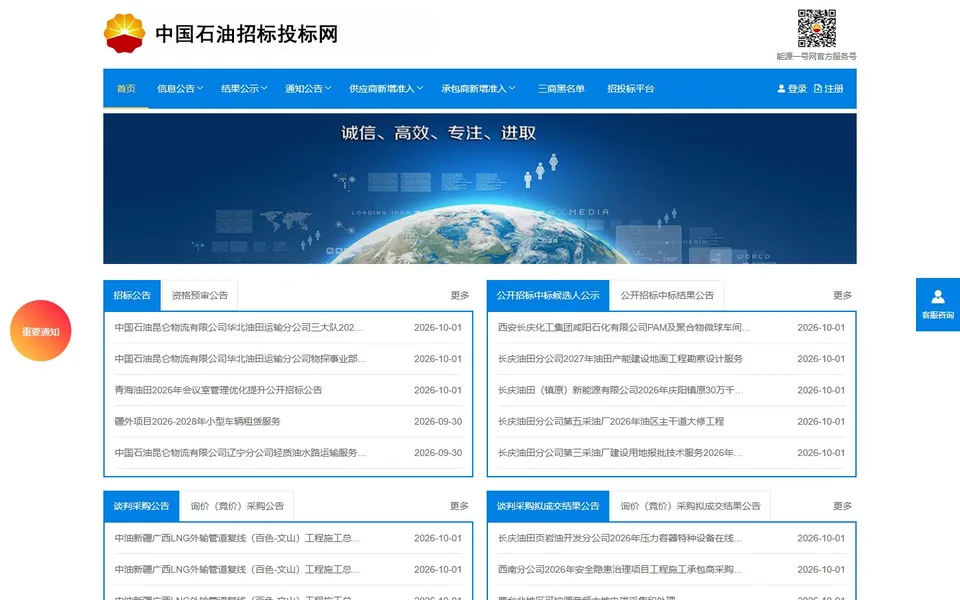Open 第五采油厂2026年油区主干道大修工程 notice
This screenshot has height=600, width=960.
pyautogui.click(x=610, y=421)
